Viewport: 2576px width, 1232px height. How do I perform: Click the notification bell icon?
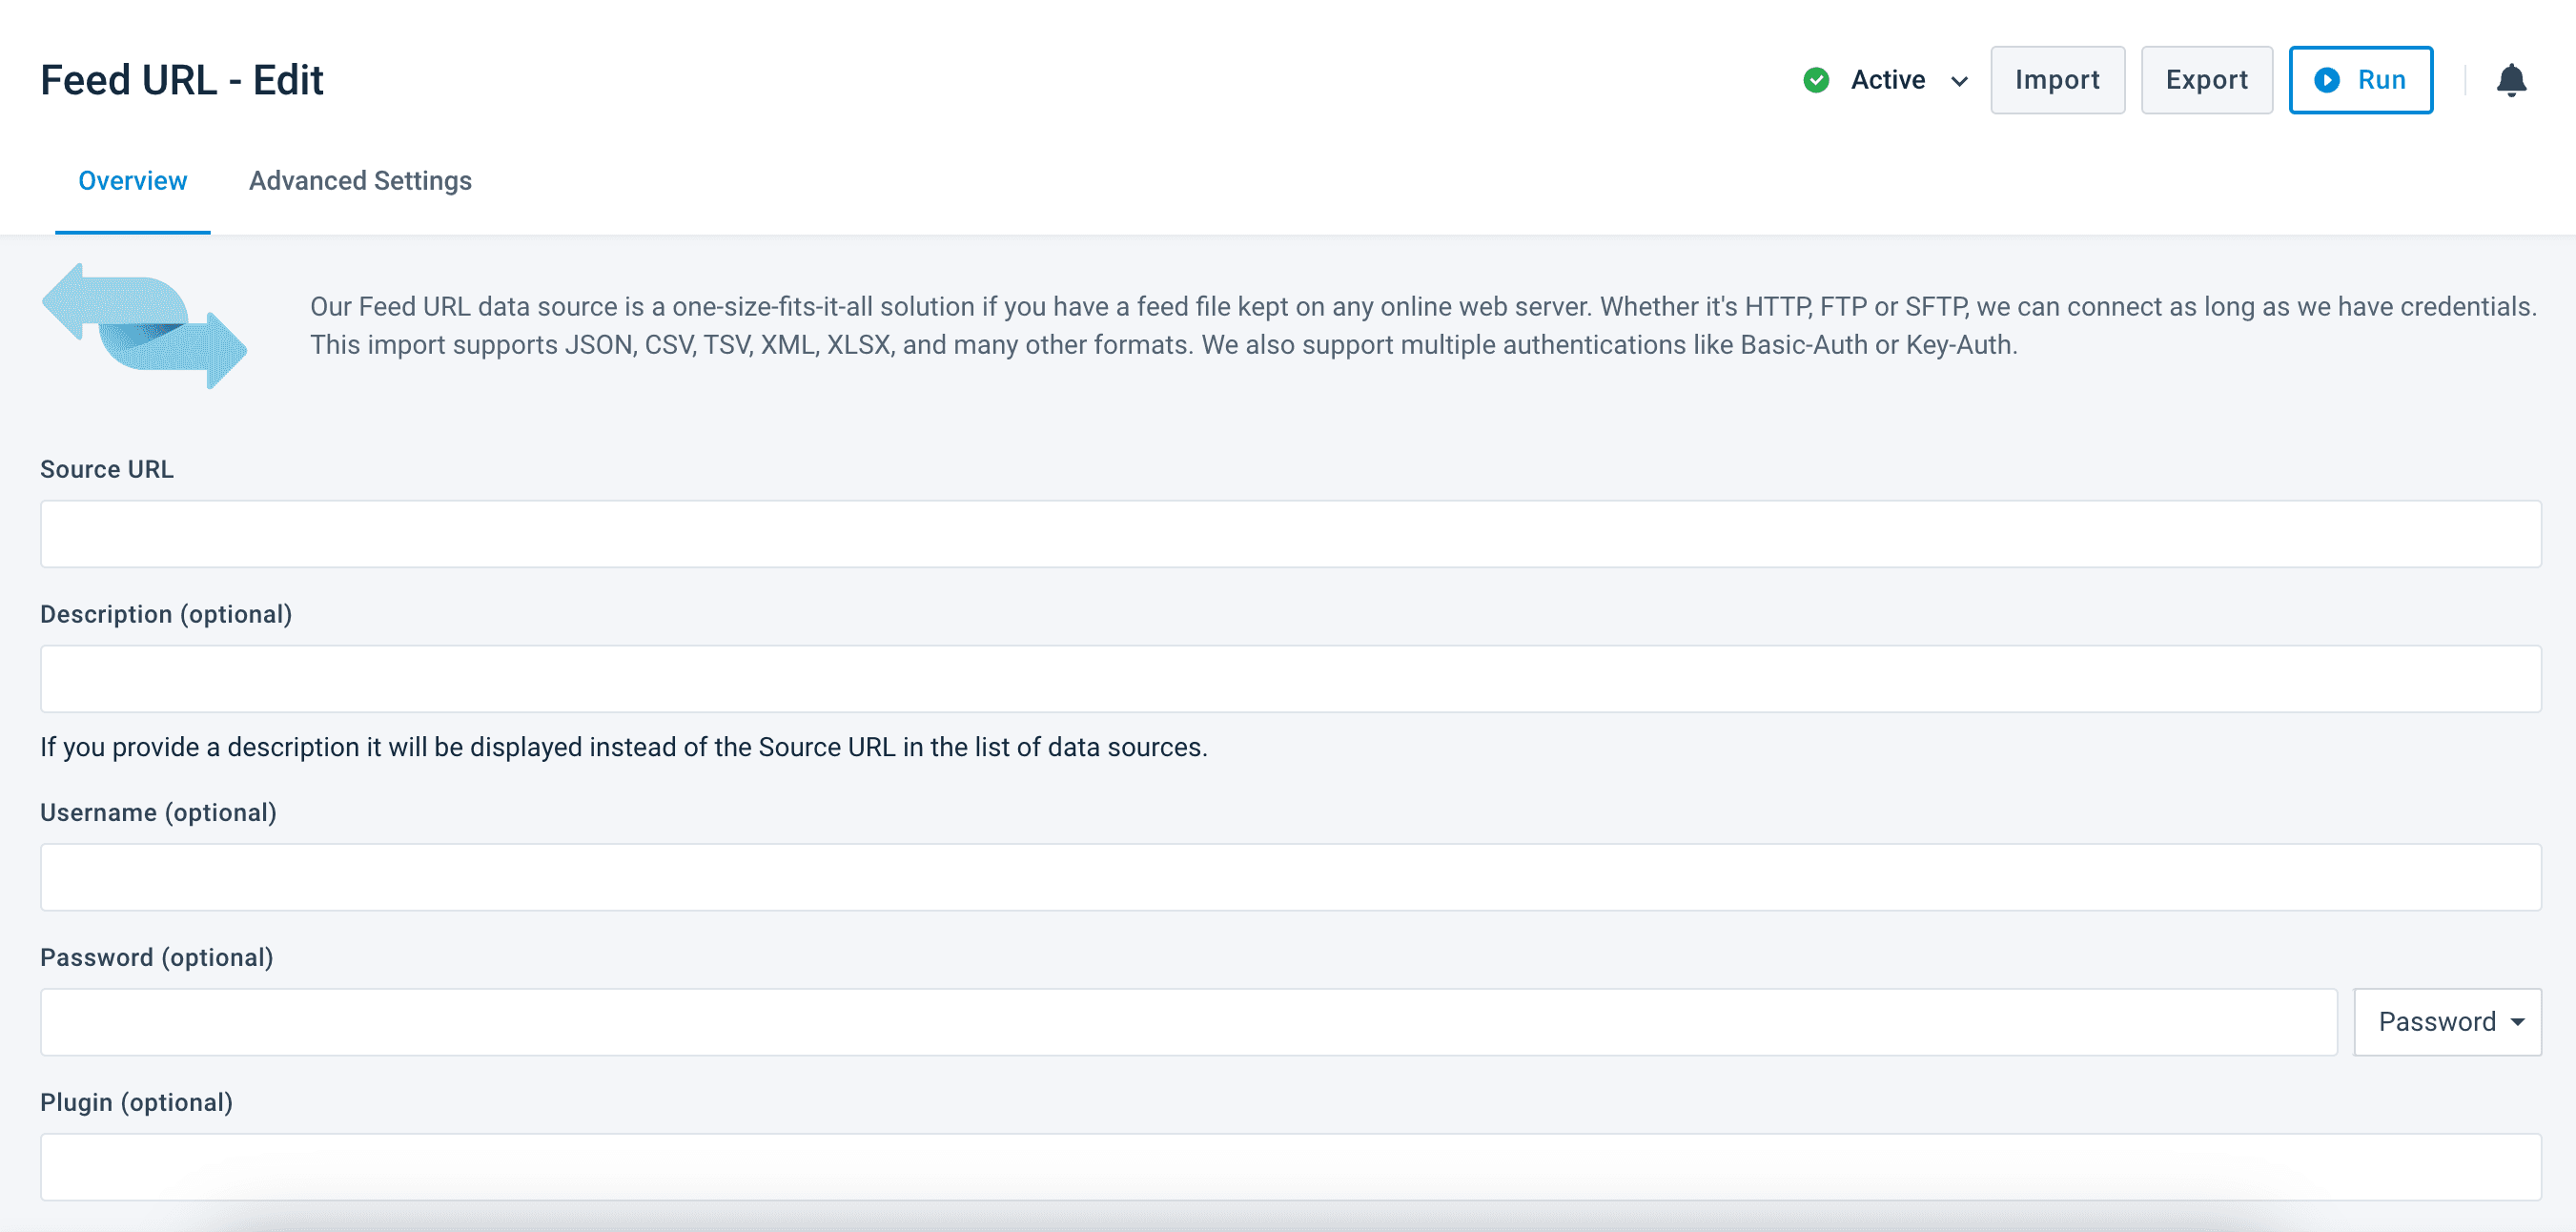coord(2510,80)
